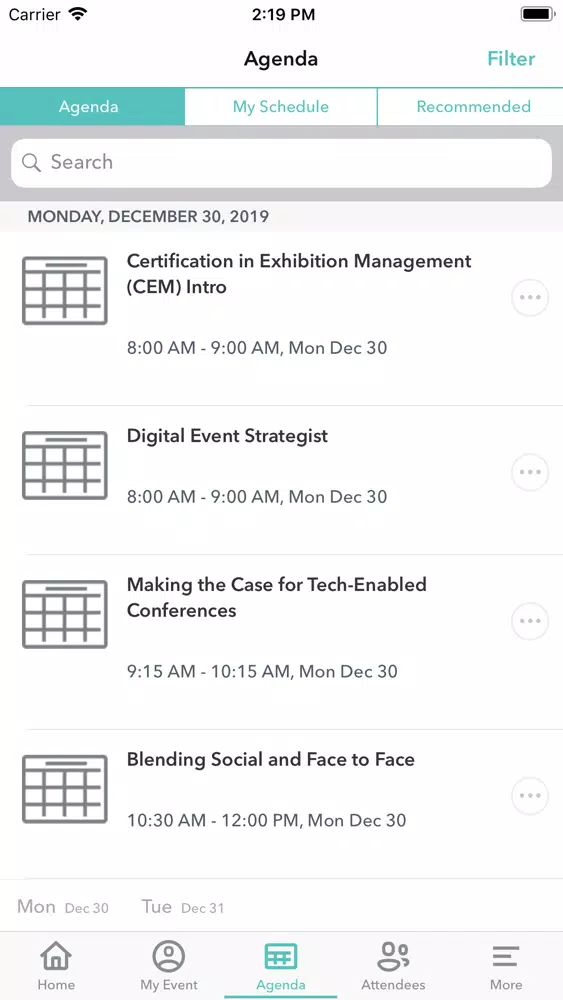Tap the Agenda icon in bottom bar
The height and width of the screenshot is (1000, 563).
pos(281,956)
